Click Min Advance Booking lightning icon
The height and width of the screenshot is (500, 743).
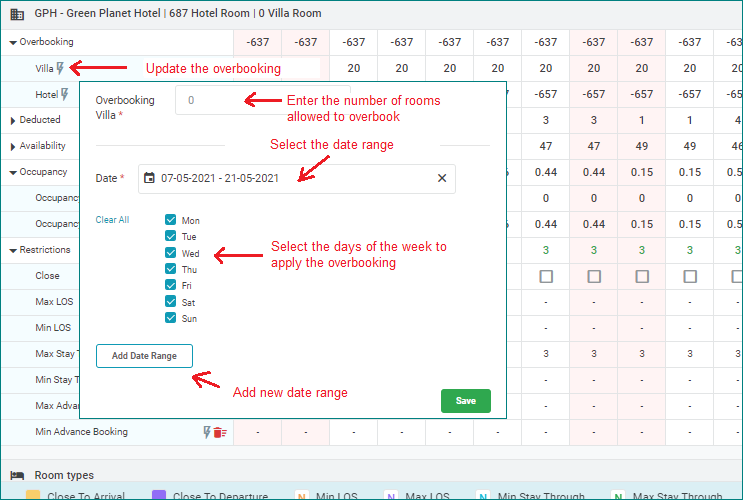click(208, 432)
